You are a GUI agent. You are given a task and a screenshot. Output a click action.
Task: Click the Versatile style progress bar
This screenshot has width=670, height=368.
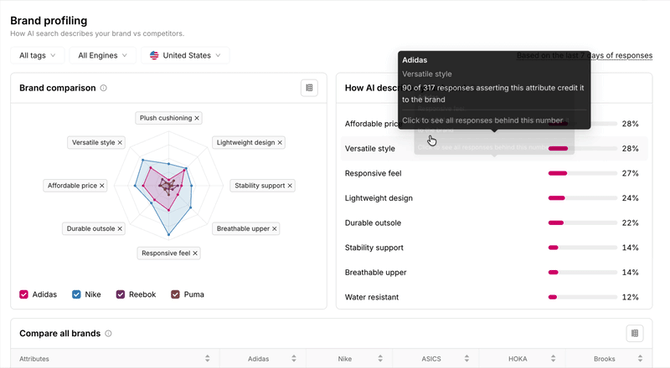582,149
